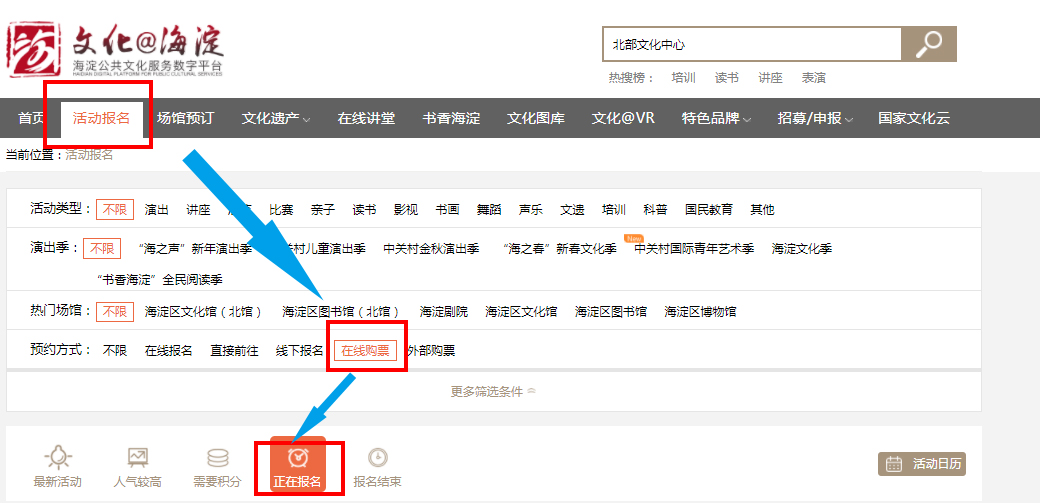The width and height of the screenshot is (1040, 503).
Task: Open the 活动日历 calendar
Action: click(x=922, y=464)
